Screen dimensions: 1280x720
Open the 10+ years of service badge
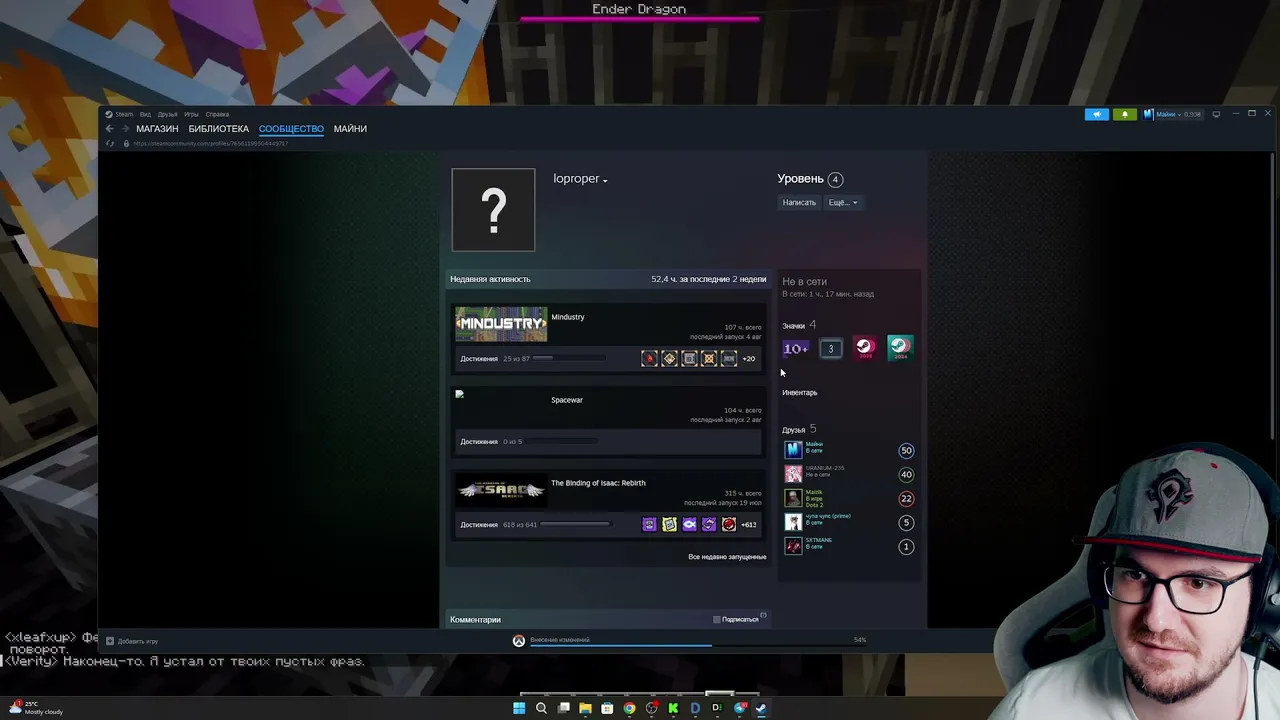[x=796, y=348]
